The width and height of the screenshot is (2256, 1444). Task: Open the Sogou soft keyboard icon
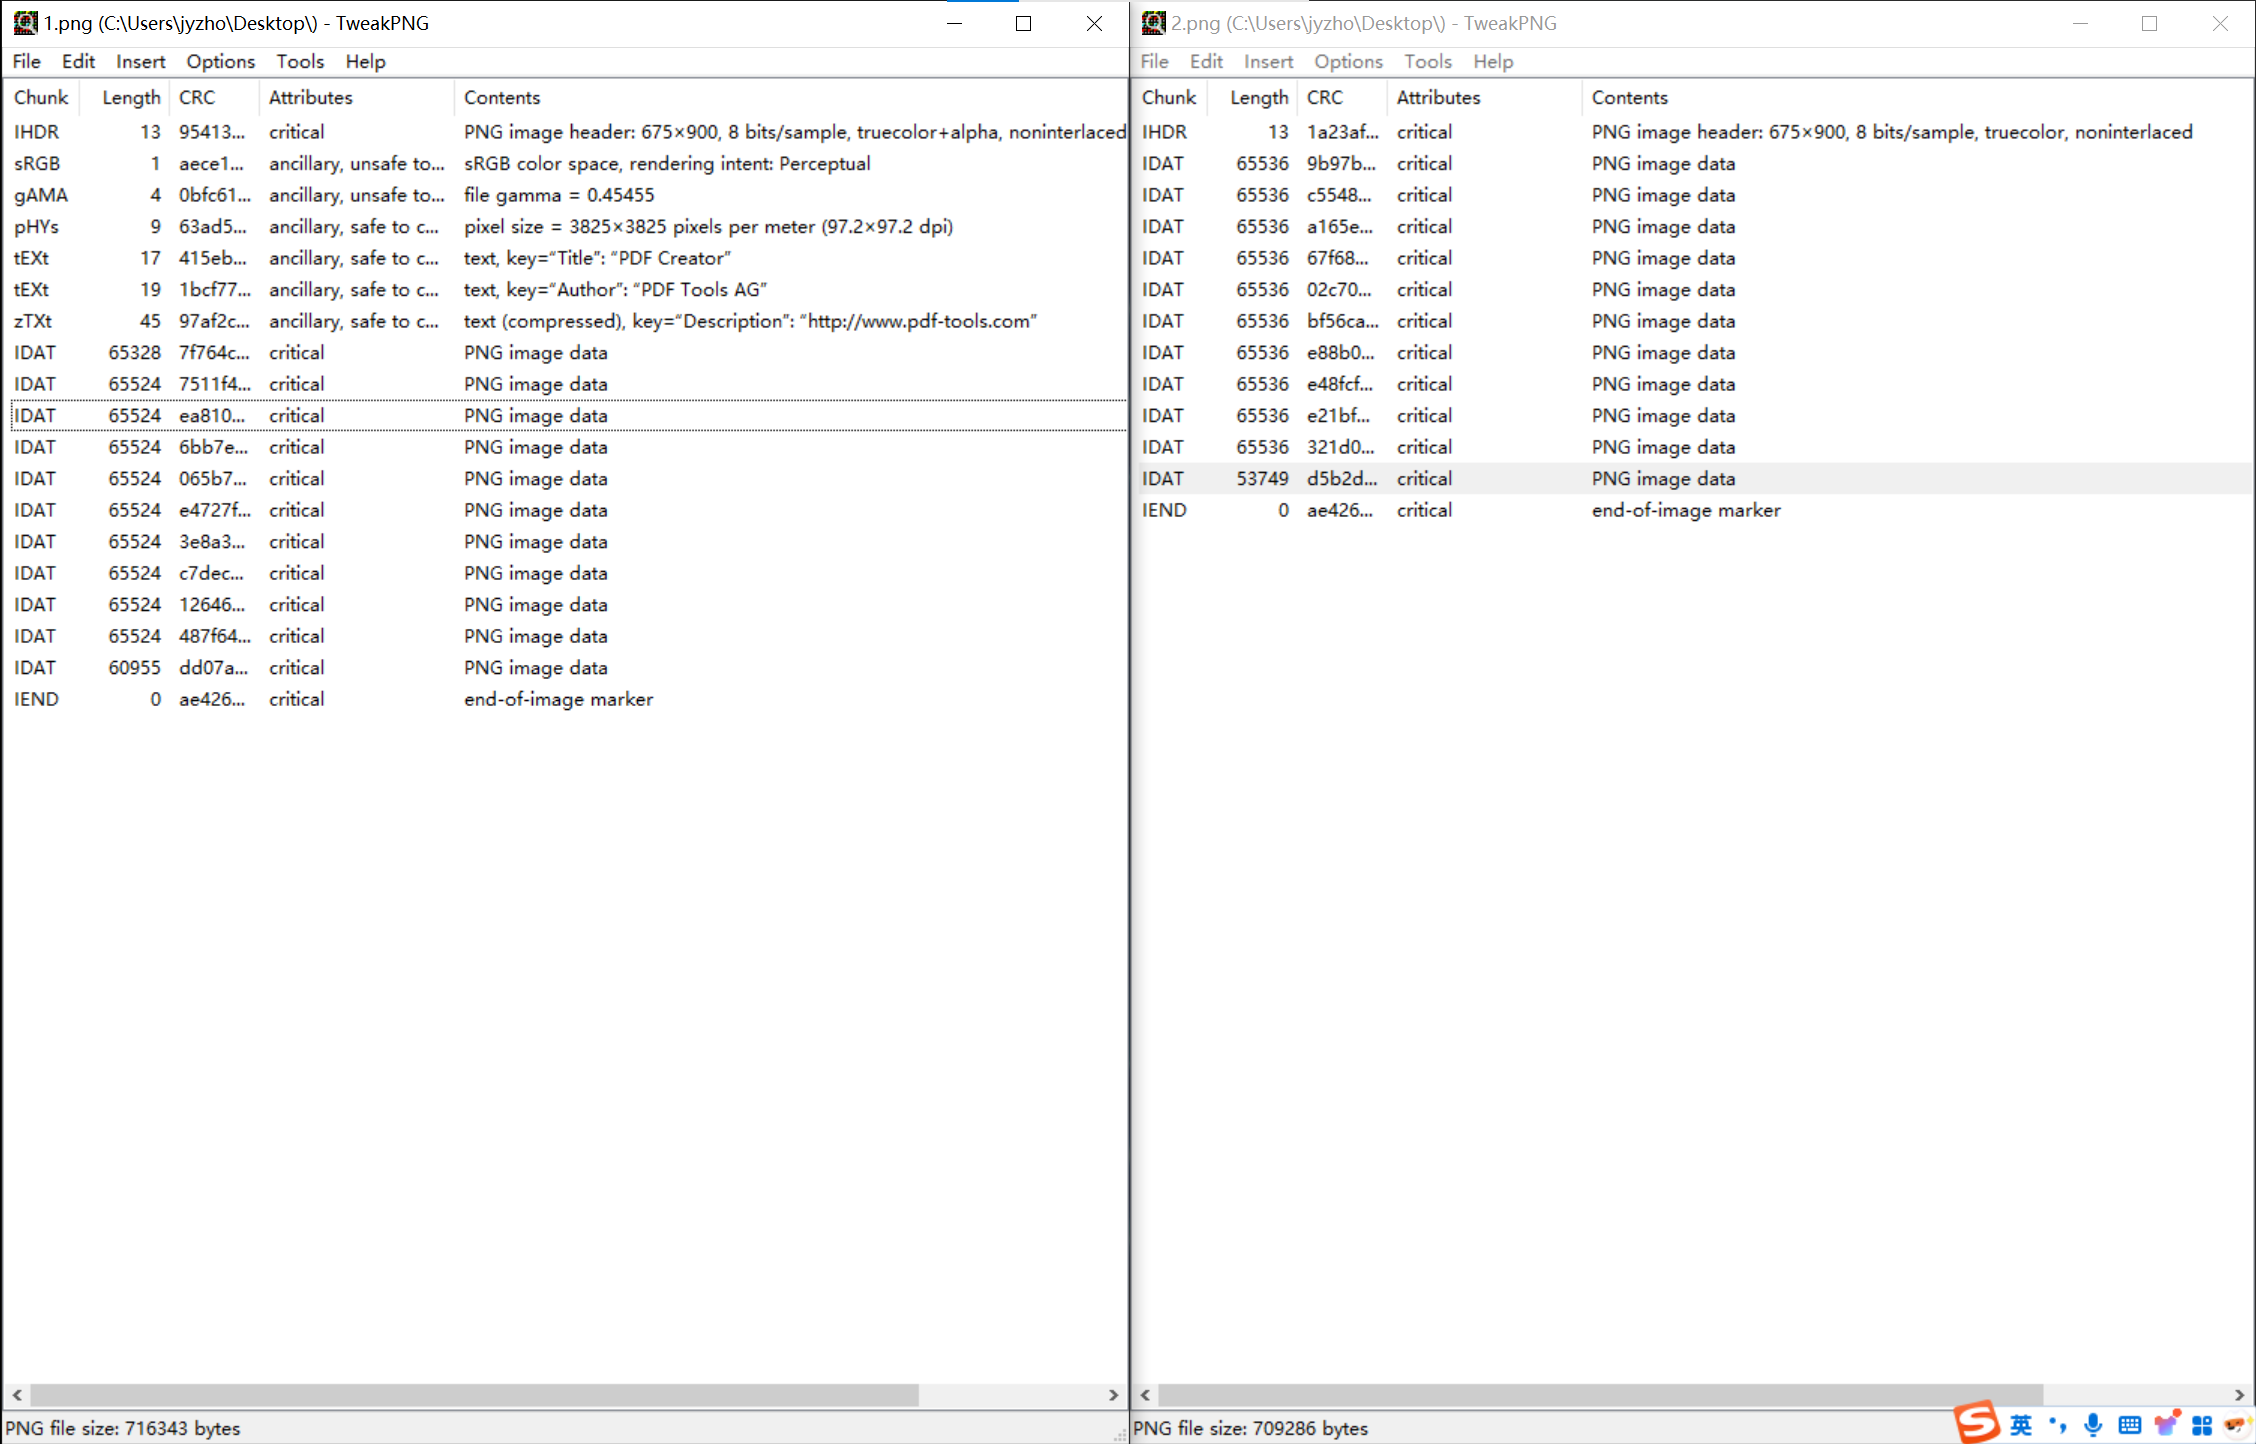tap(2130, 1425)
